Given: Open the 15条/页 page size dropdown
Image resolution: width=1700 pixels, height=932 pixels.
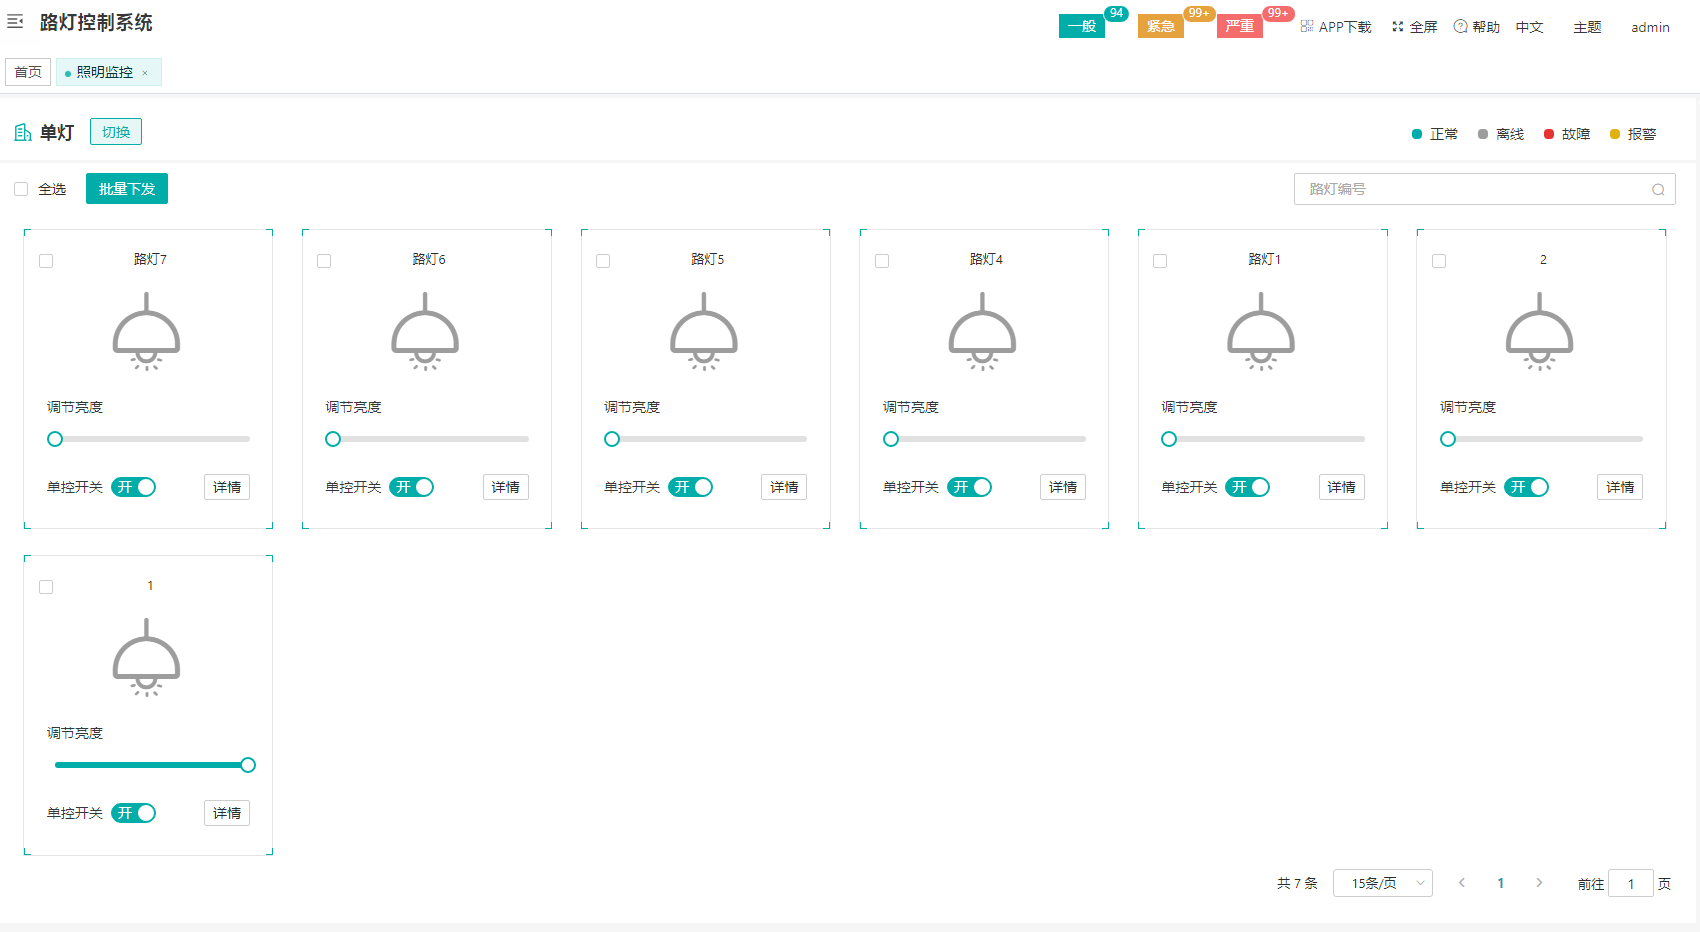Looking at the screenshot, I should (1383, 883).
